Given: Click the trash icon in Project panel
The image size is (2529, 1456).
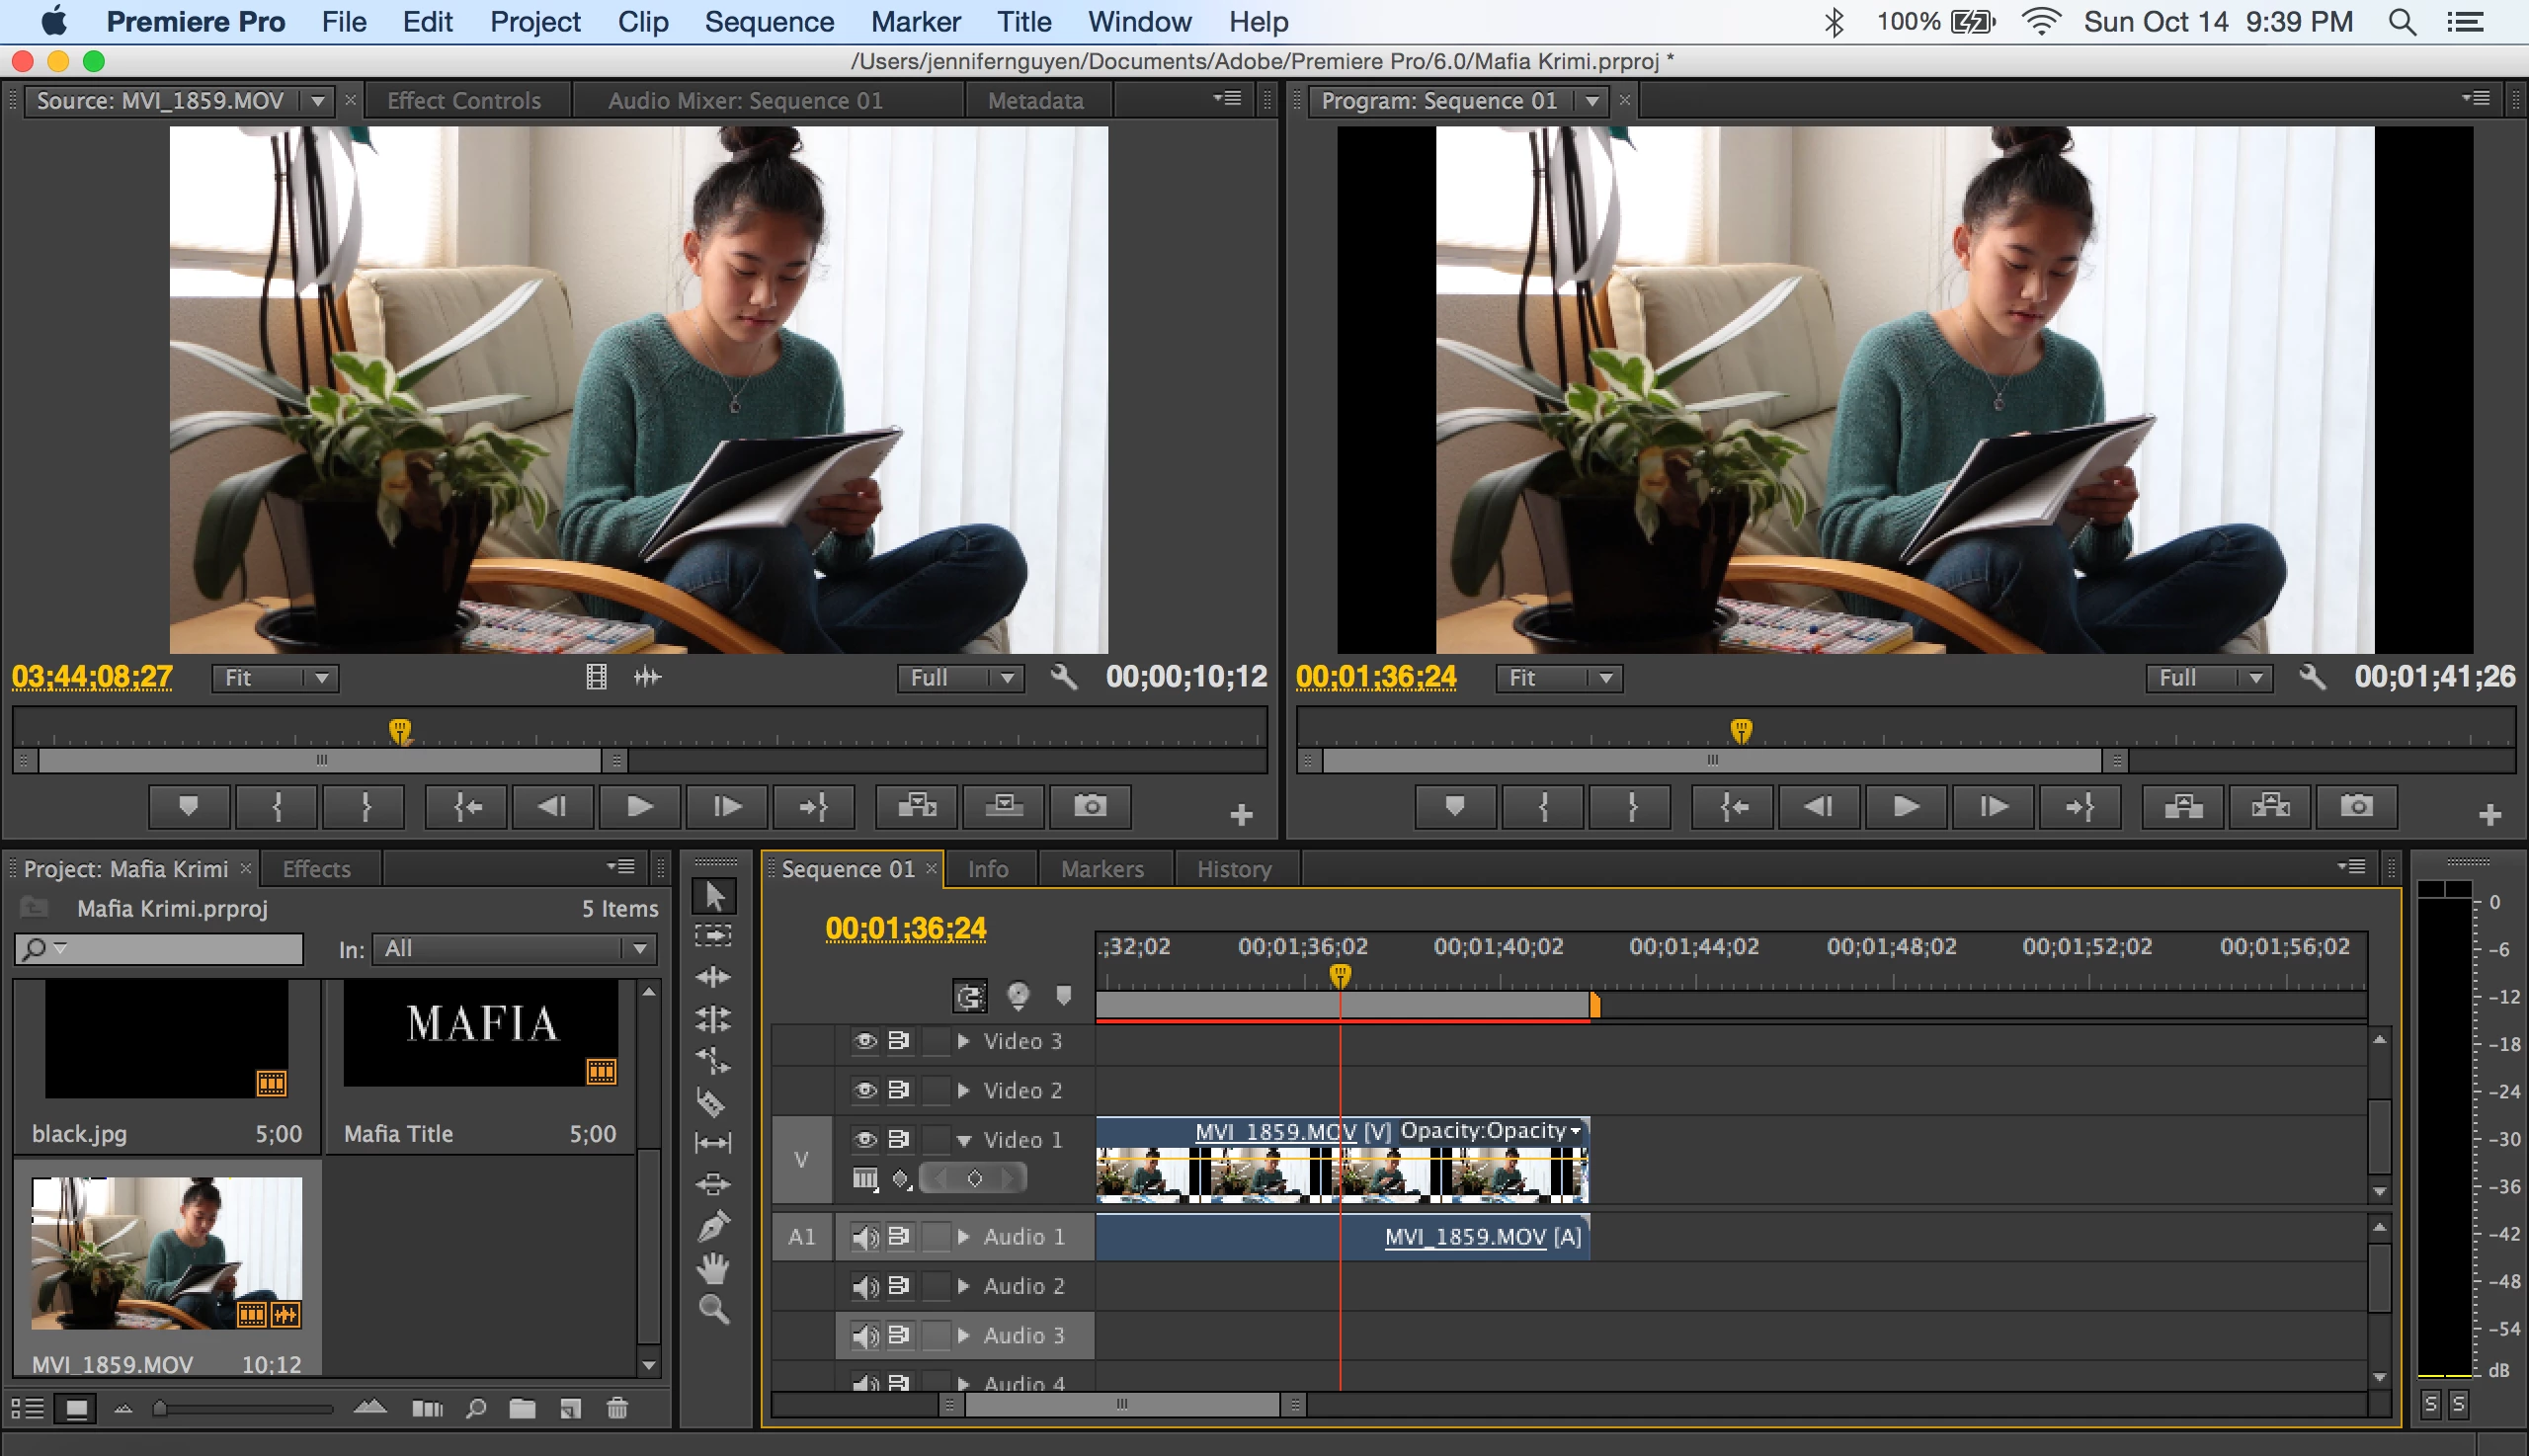Looking at the screenshot, I should (617, 1408).
